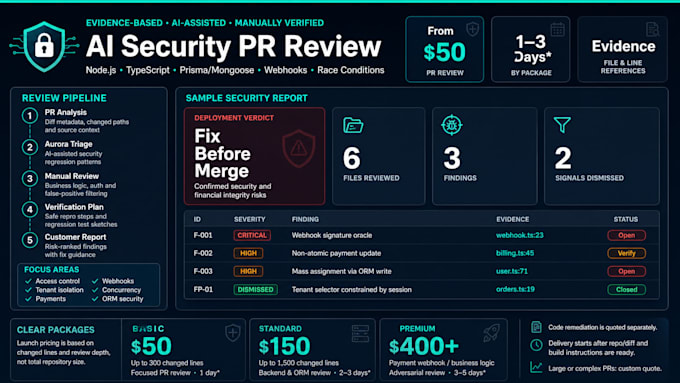Click the EVIDENCE column header
This screenshot has width=680, height=383.
coord(513,219)
